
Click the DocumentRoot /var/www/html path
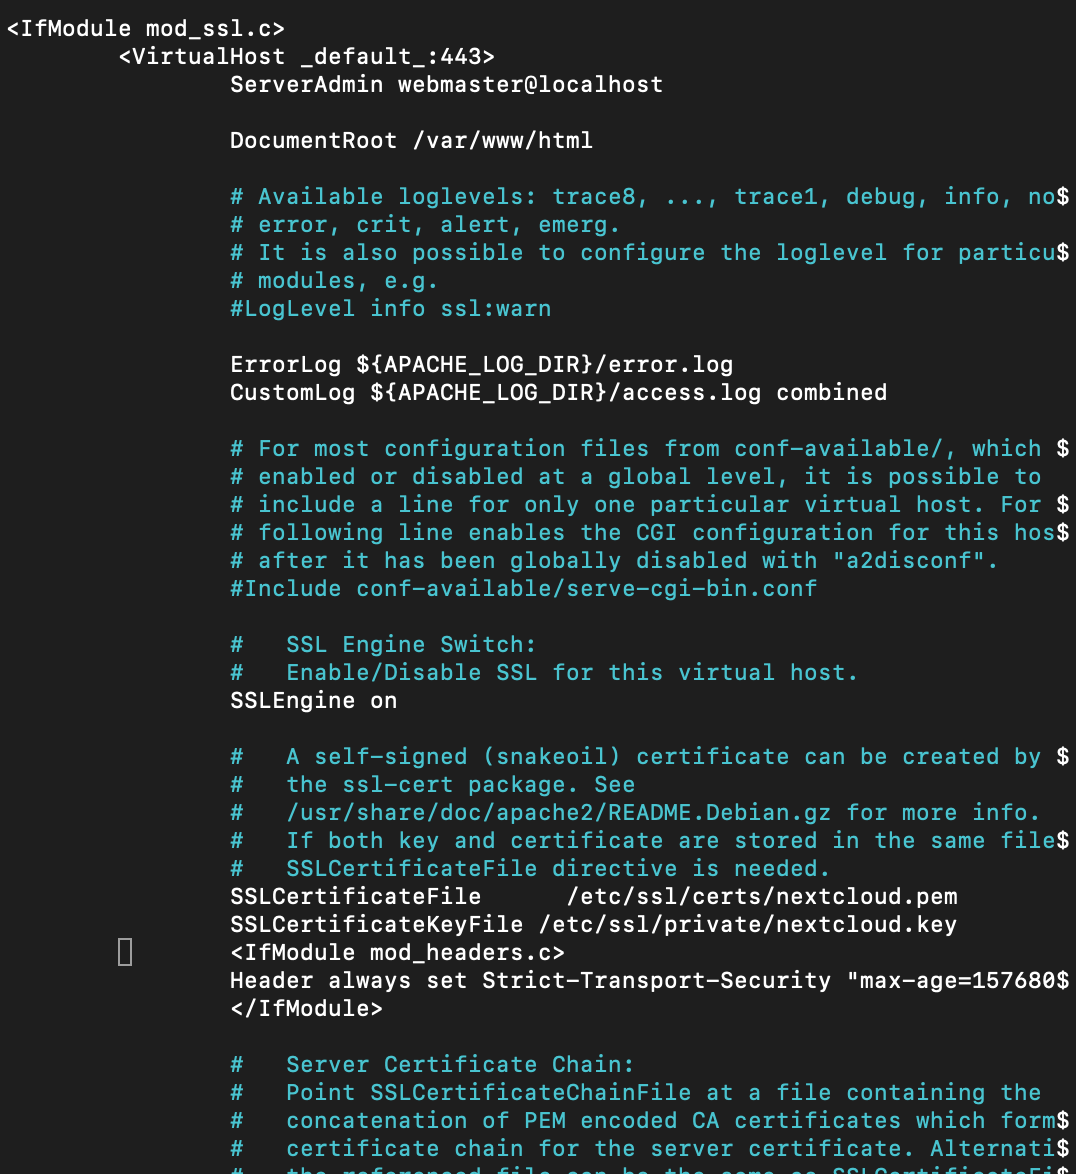tap(502, 140)
